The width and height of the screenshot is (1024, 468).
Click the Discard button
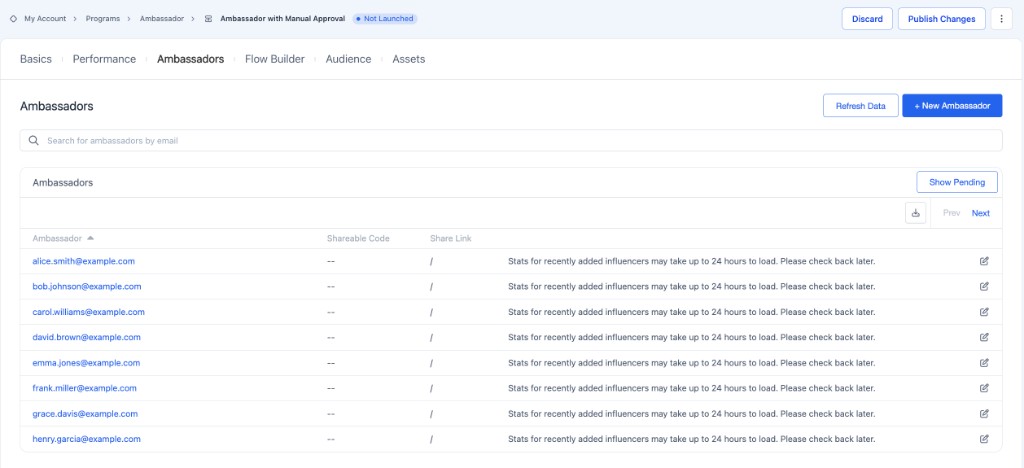click(x=867, y=19)
